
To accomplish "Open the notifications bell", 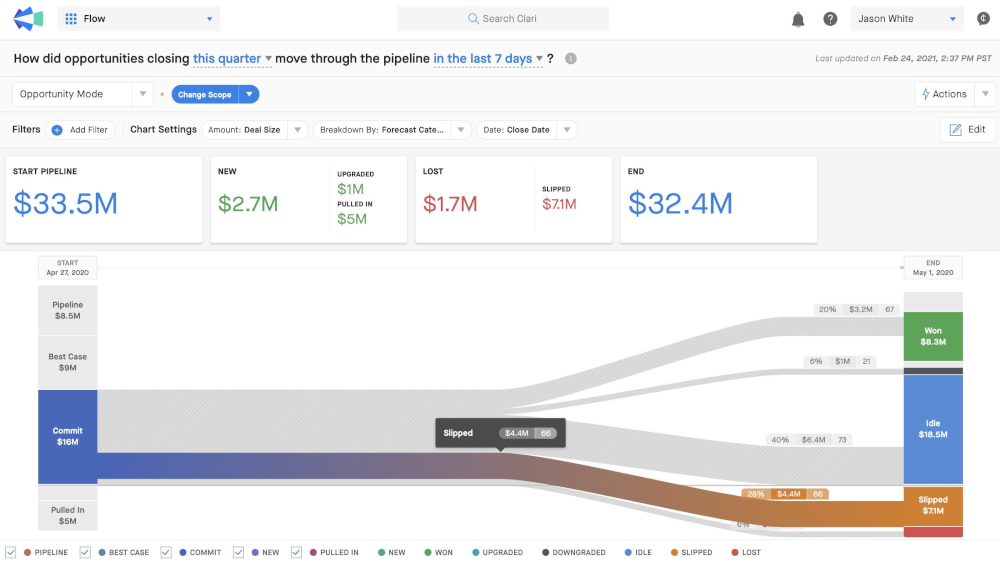I will click(x=798, y=19).
